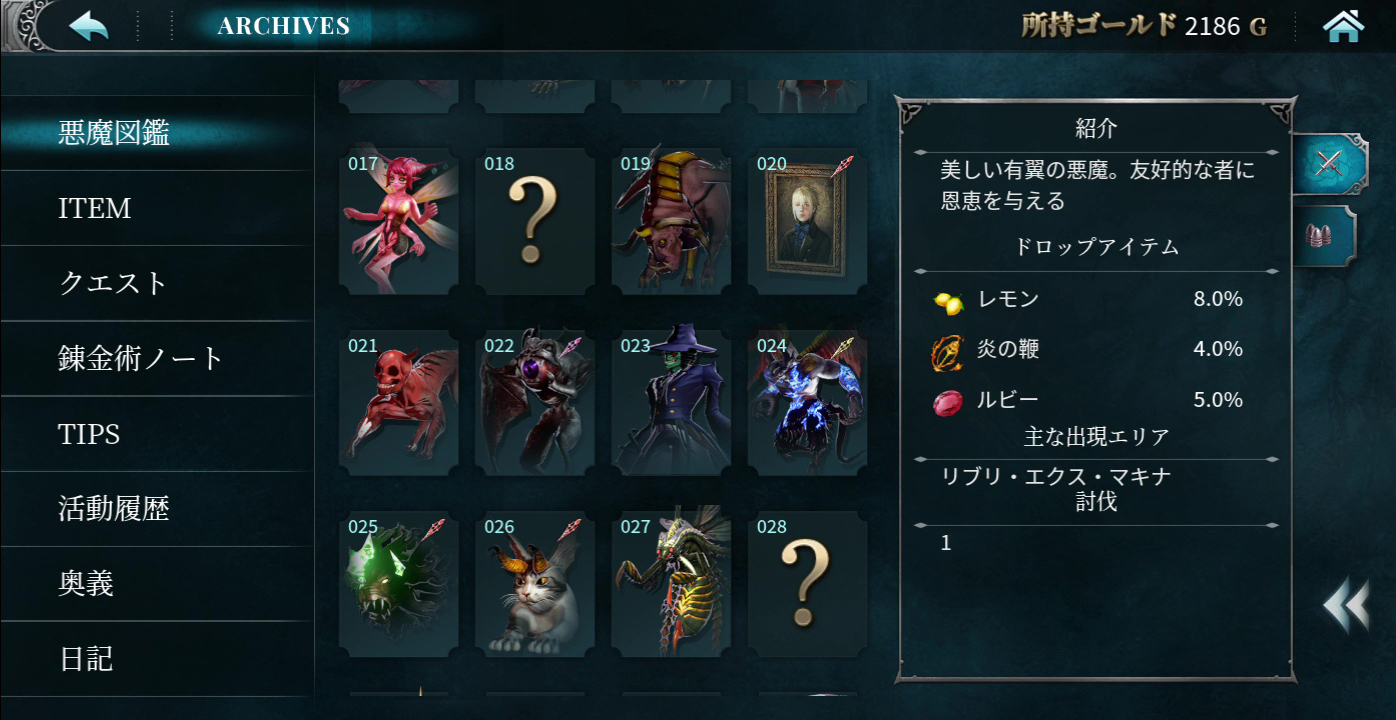Select the red skull hound 021
Image resolution: width=1396 pixels, height=720 pixels.
point(399,403)
